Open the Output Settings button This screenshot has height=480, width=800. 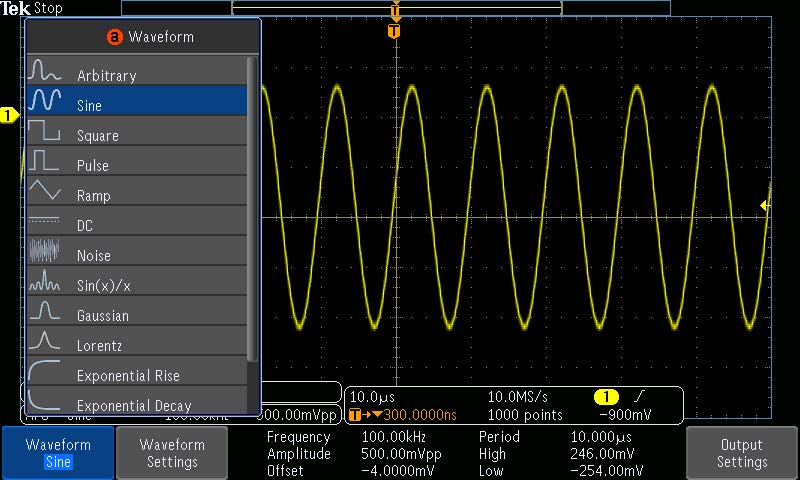741,453
